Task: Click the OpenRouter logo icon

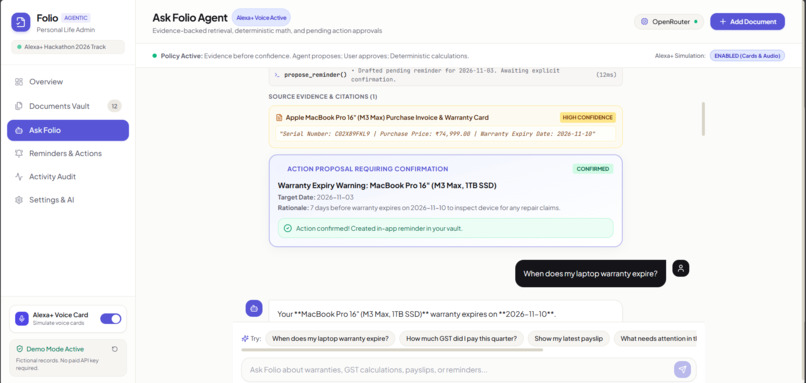Action: point(644,22)
